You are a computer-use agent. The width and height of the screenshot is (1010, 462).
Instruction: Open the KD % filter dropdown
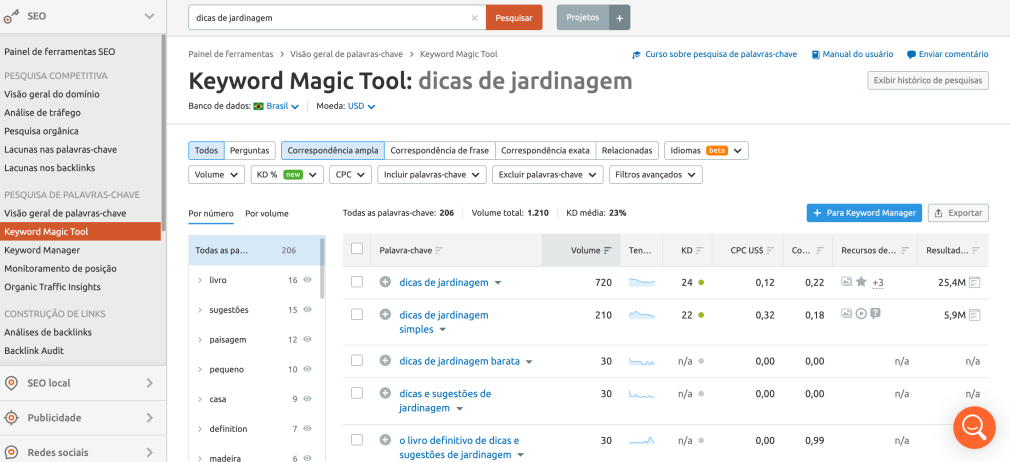[x=287, y=175]
